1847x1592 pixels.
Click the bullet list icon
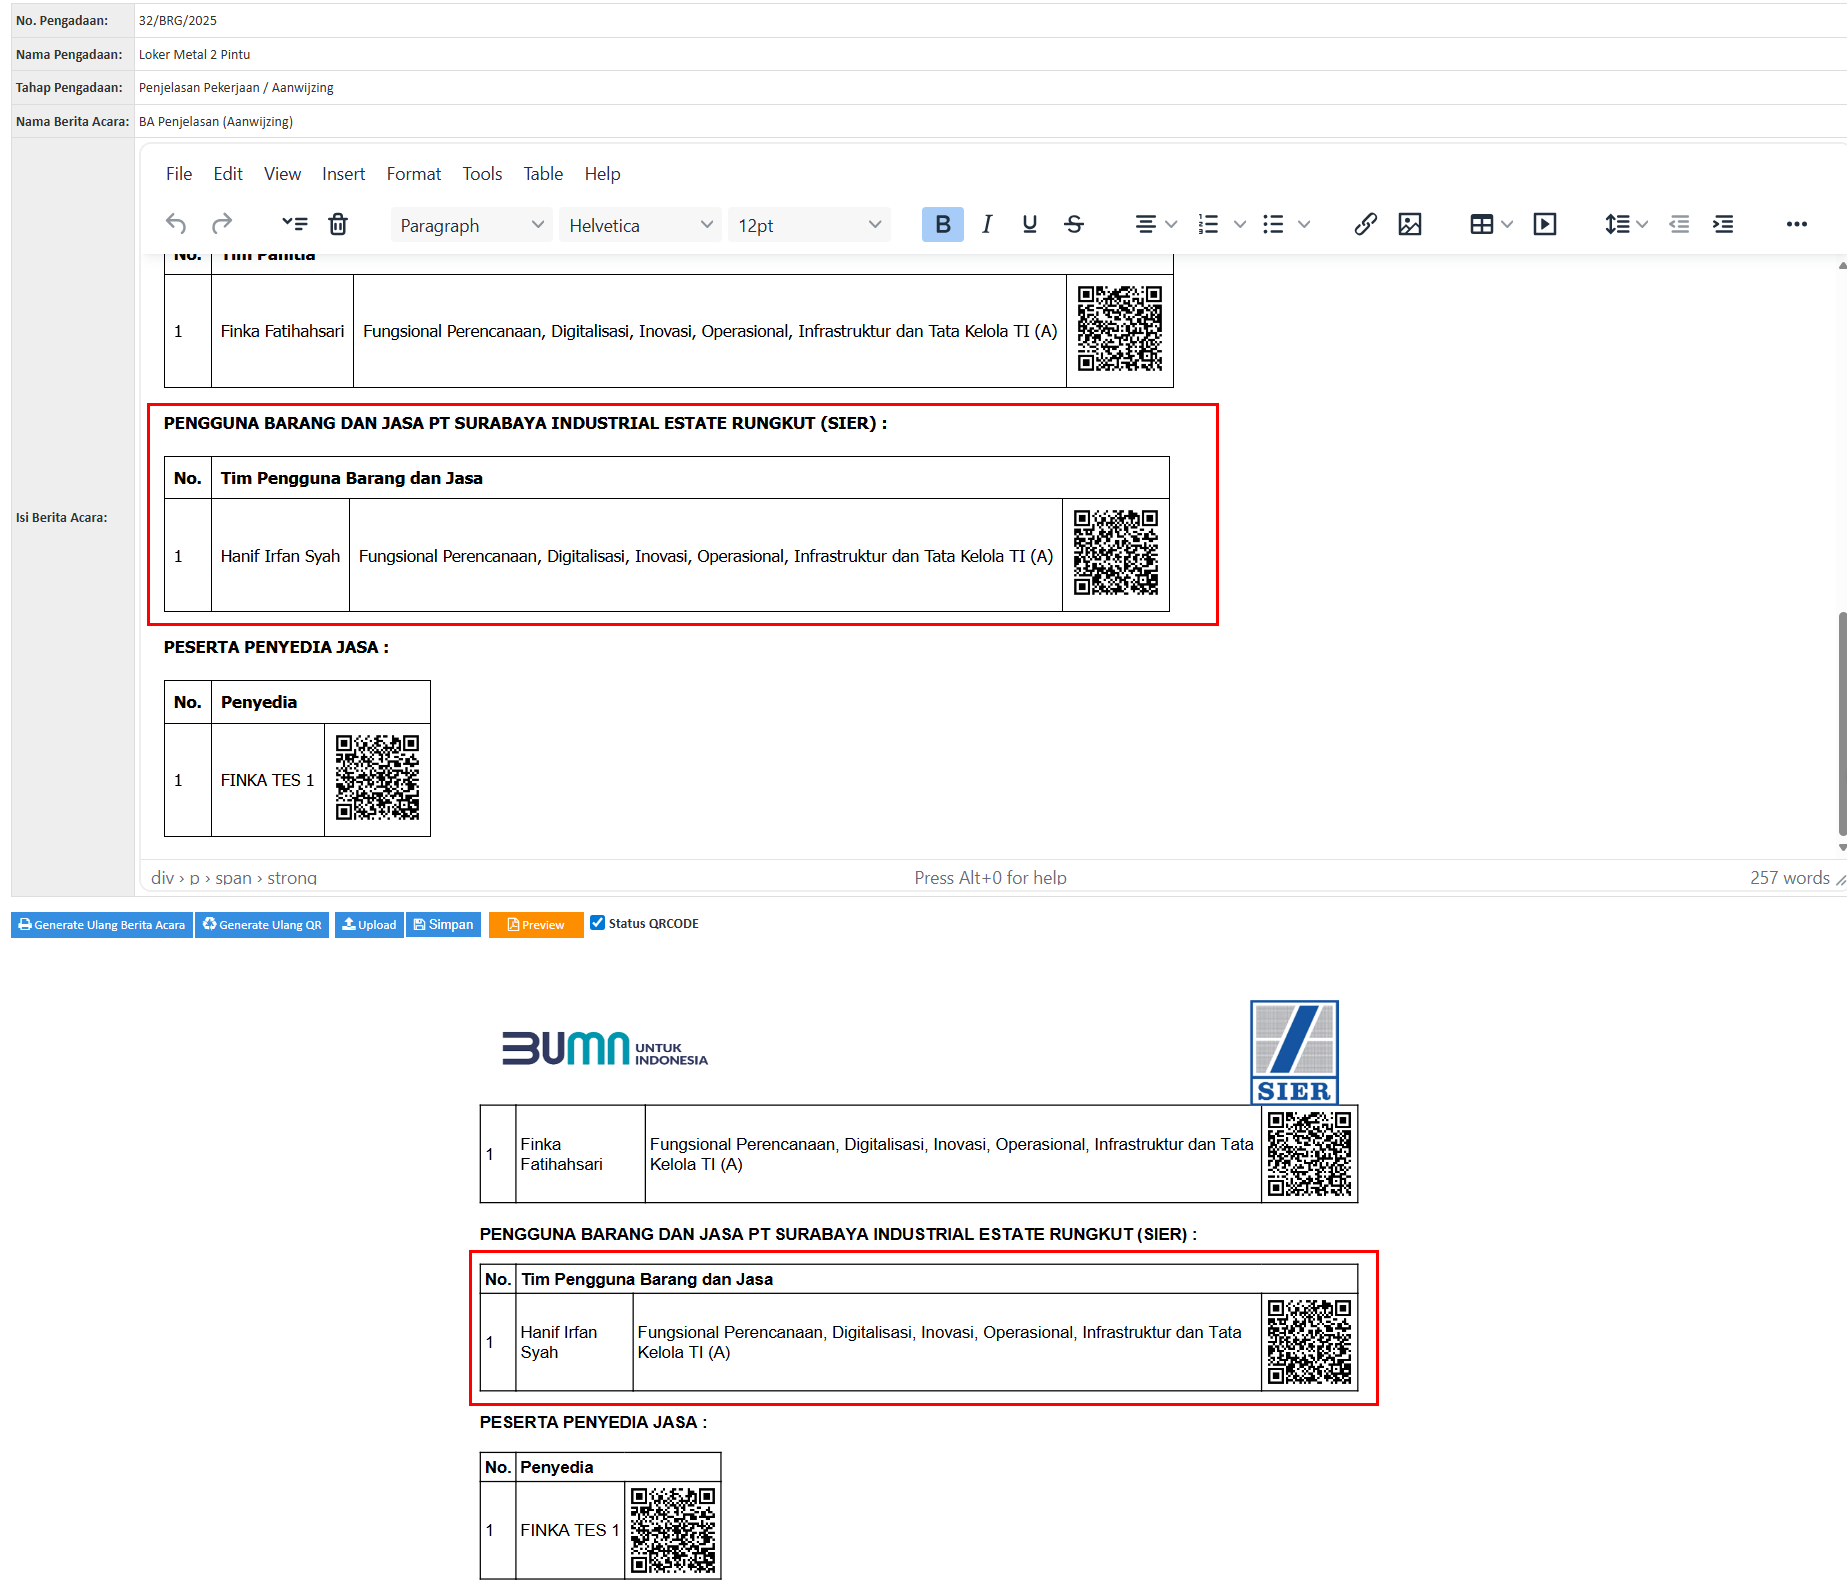[x=1272, y=224]
